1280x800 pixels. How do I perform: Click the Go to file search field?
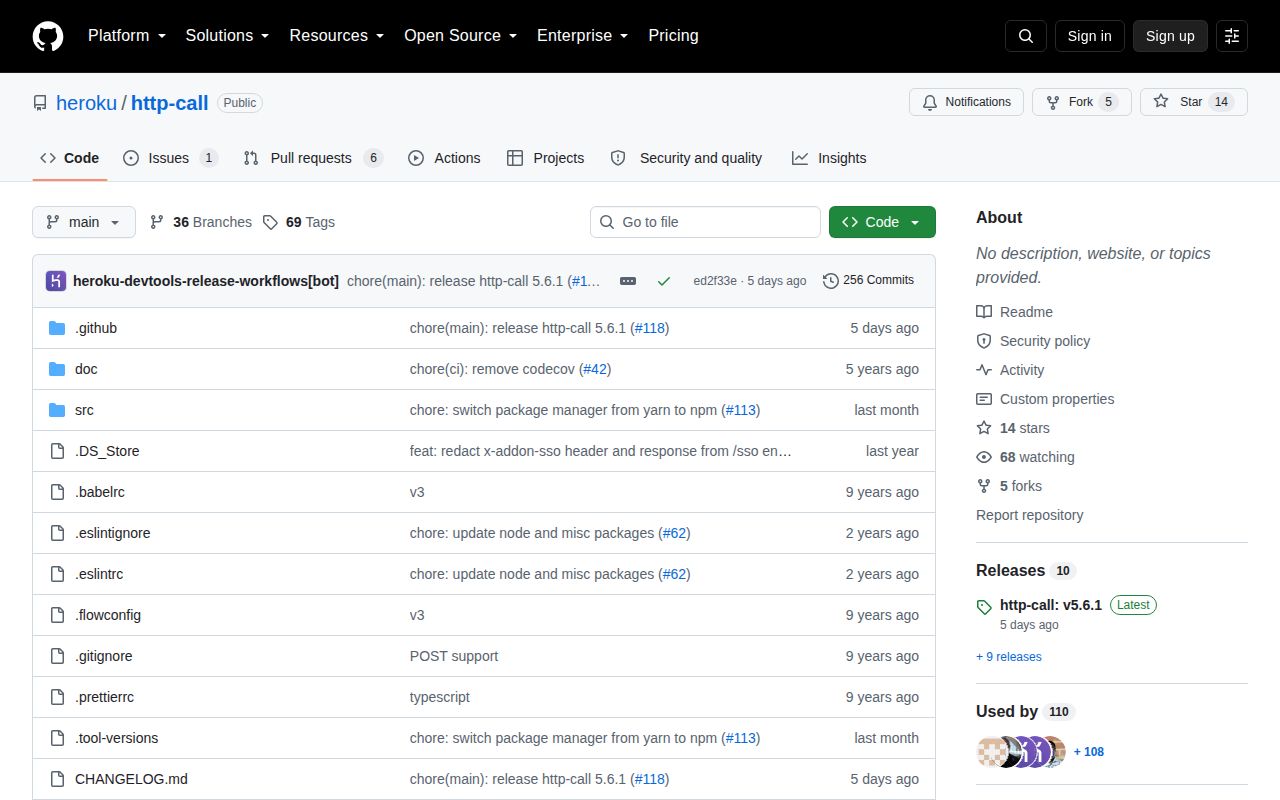point(705,222)
